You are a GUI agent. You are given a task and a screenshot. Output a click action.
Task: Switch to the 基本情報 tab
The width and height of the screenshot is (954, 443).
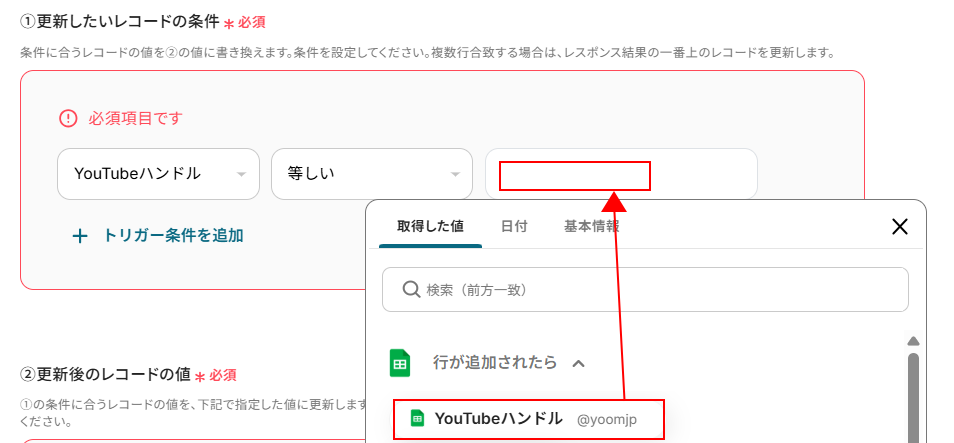click(x=591, y=227)
